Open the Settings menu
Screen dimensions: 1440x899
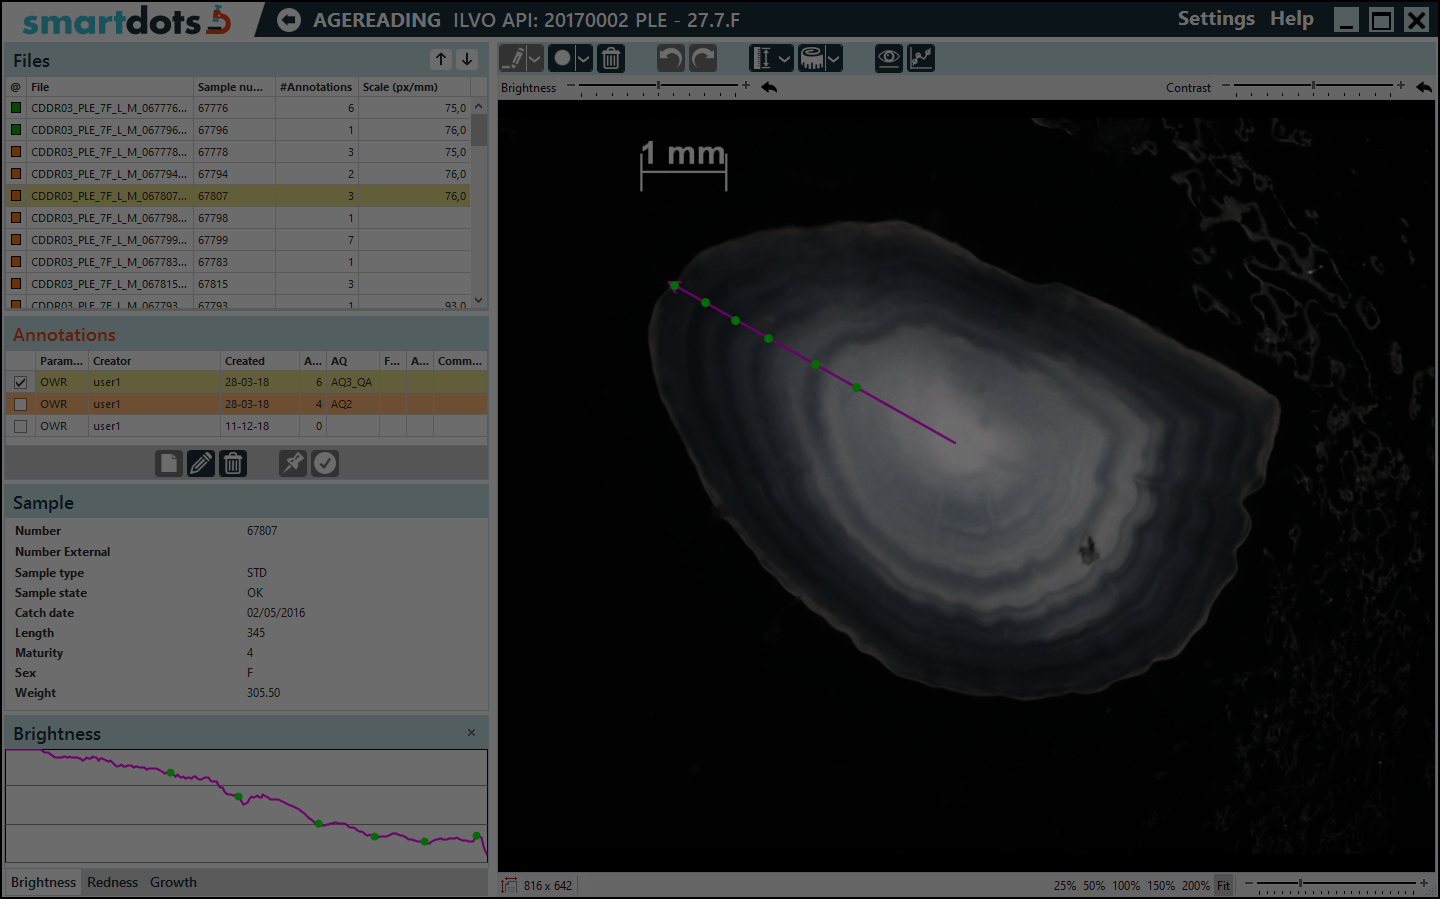(1215, 19)
